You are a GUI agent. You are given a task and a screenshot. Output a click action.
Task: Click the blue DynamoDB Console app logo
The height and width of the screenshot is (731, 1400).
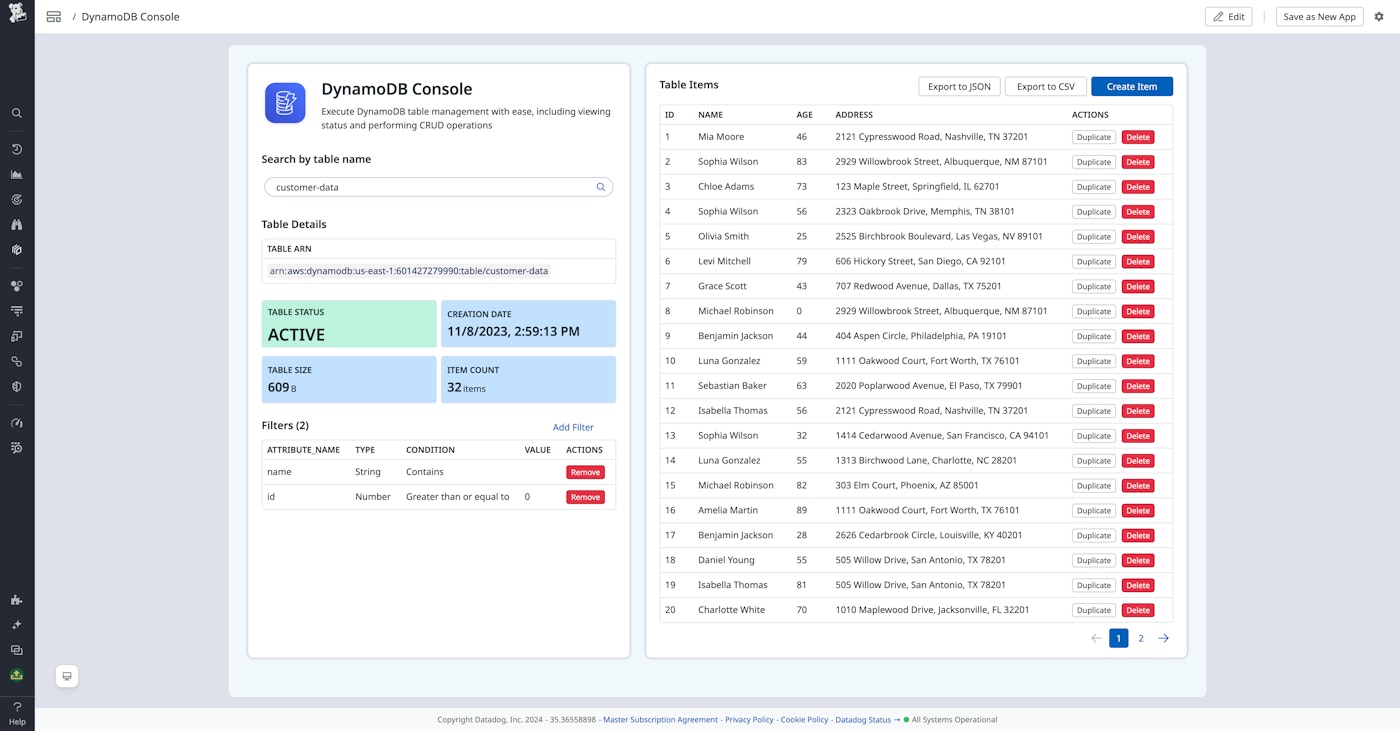pyautogui.click(x=285, y=103)
